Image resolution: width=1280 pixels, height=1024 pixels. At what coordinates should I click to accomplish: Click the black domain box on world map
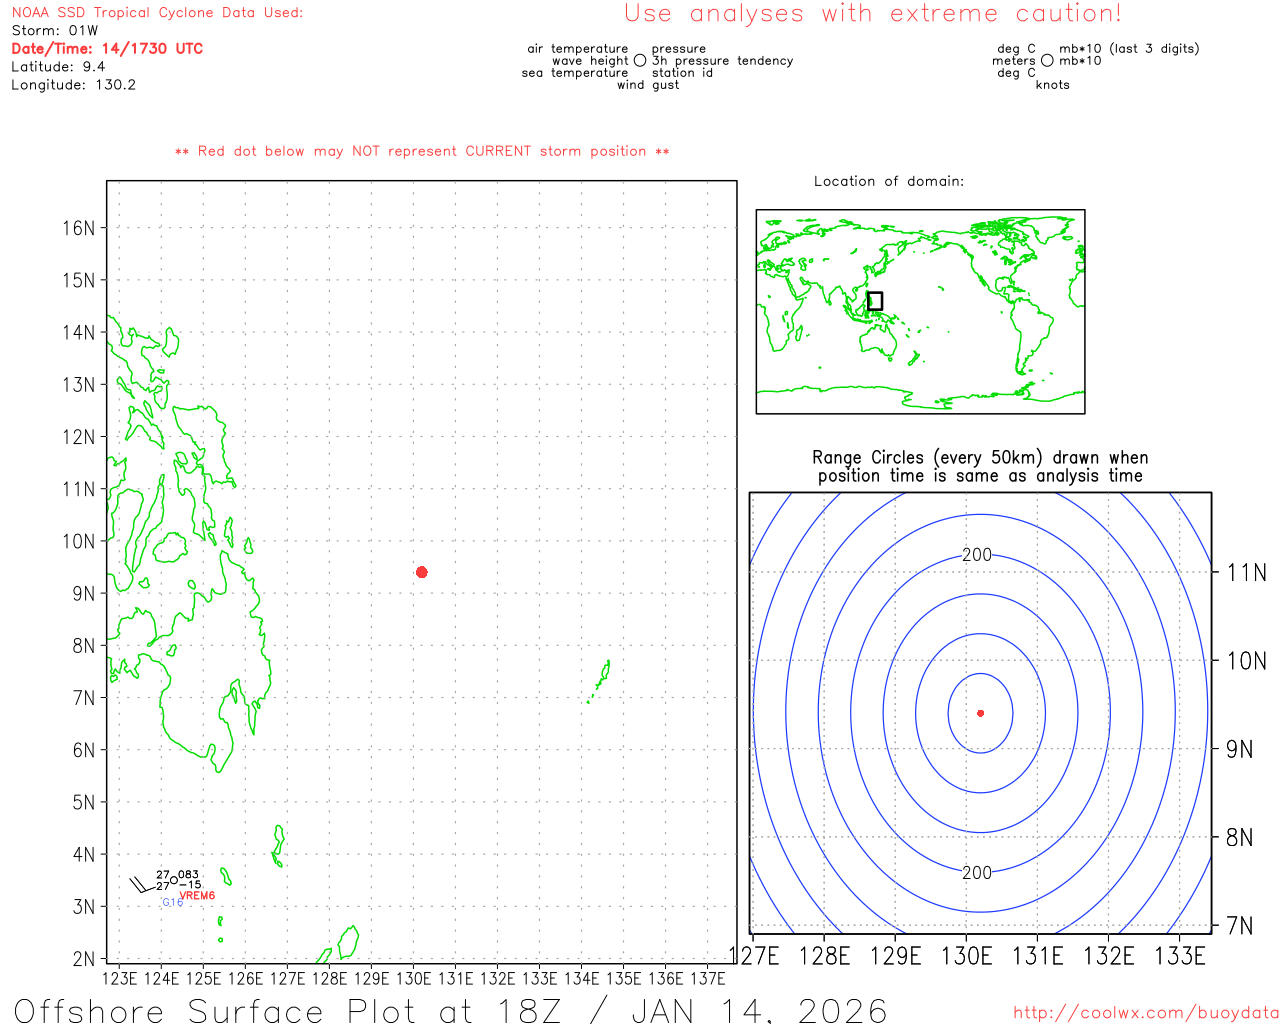point(875,301)
